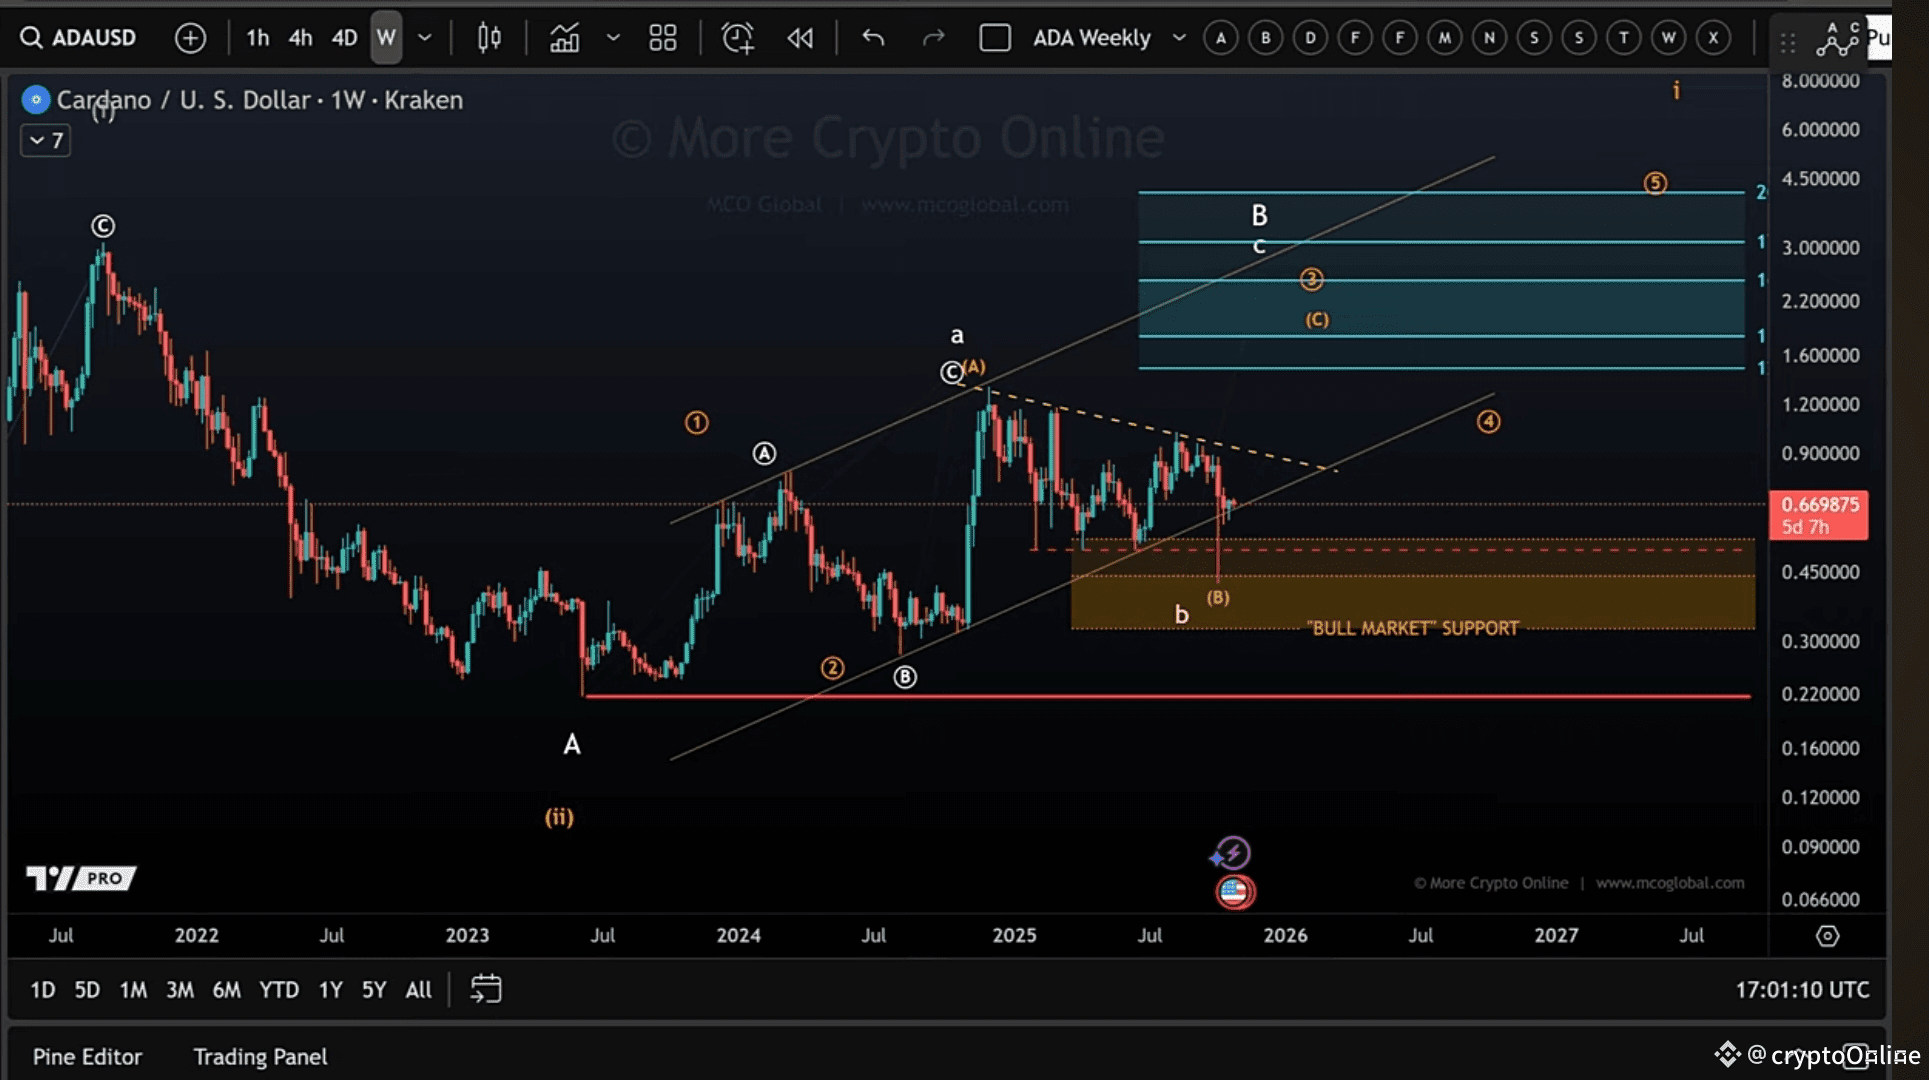1929x1080 pixels.
Task: Toggle the layout square next to ADA Weekly
Action: [x=994, y=38]
